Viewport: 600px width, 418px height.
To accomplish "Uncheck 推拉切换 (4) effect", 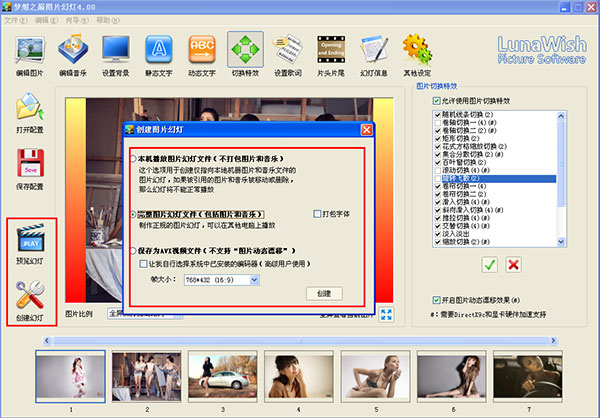I will click(438, 218).
